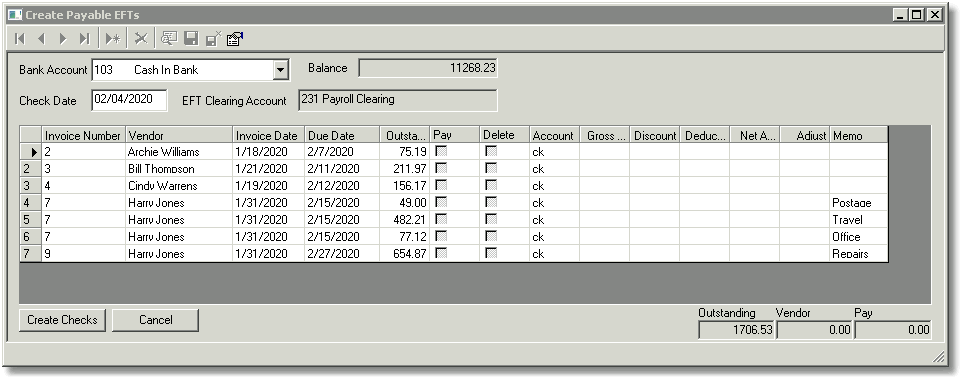Screen dimensions: 963x381
Task: Check Delete for Bill Thompson invoice
Action: (491, 168)
